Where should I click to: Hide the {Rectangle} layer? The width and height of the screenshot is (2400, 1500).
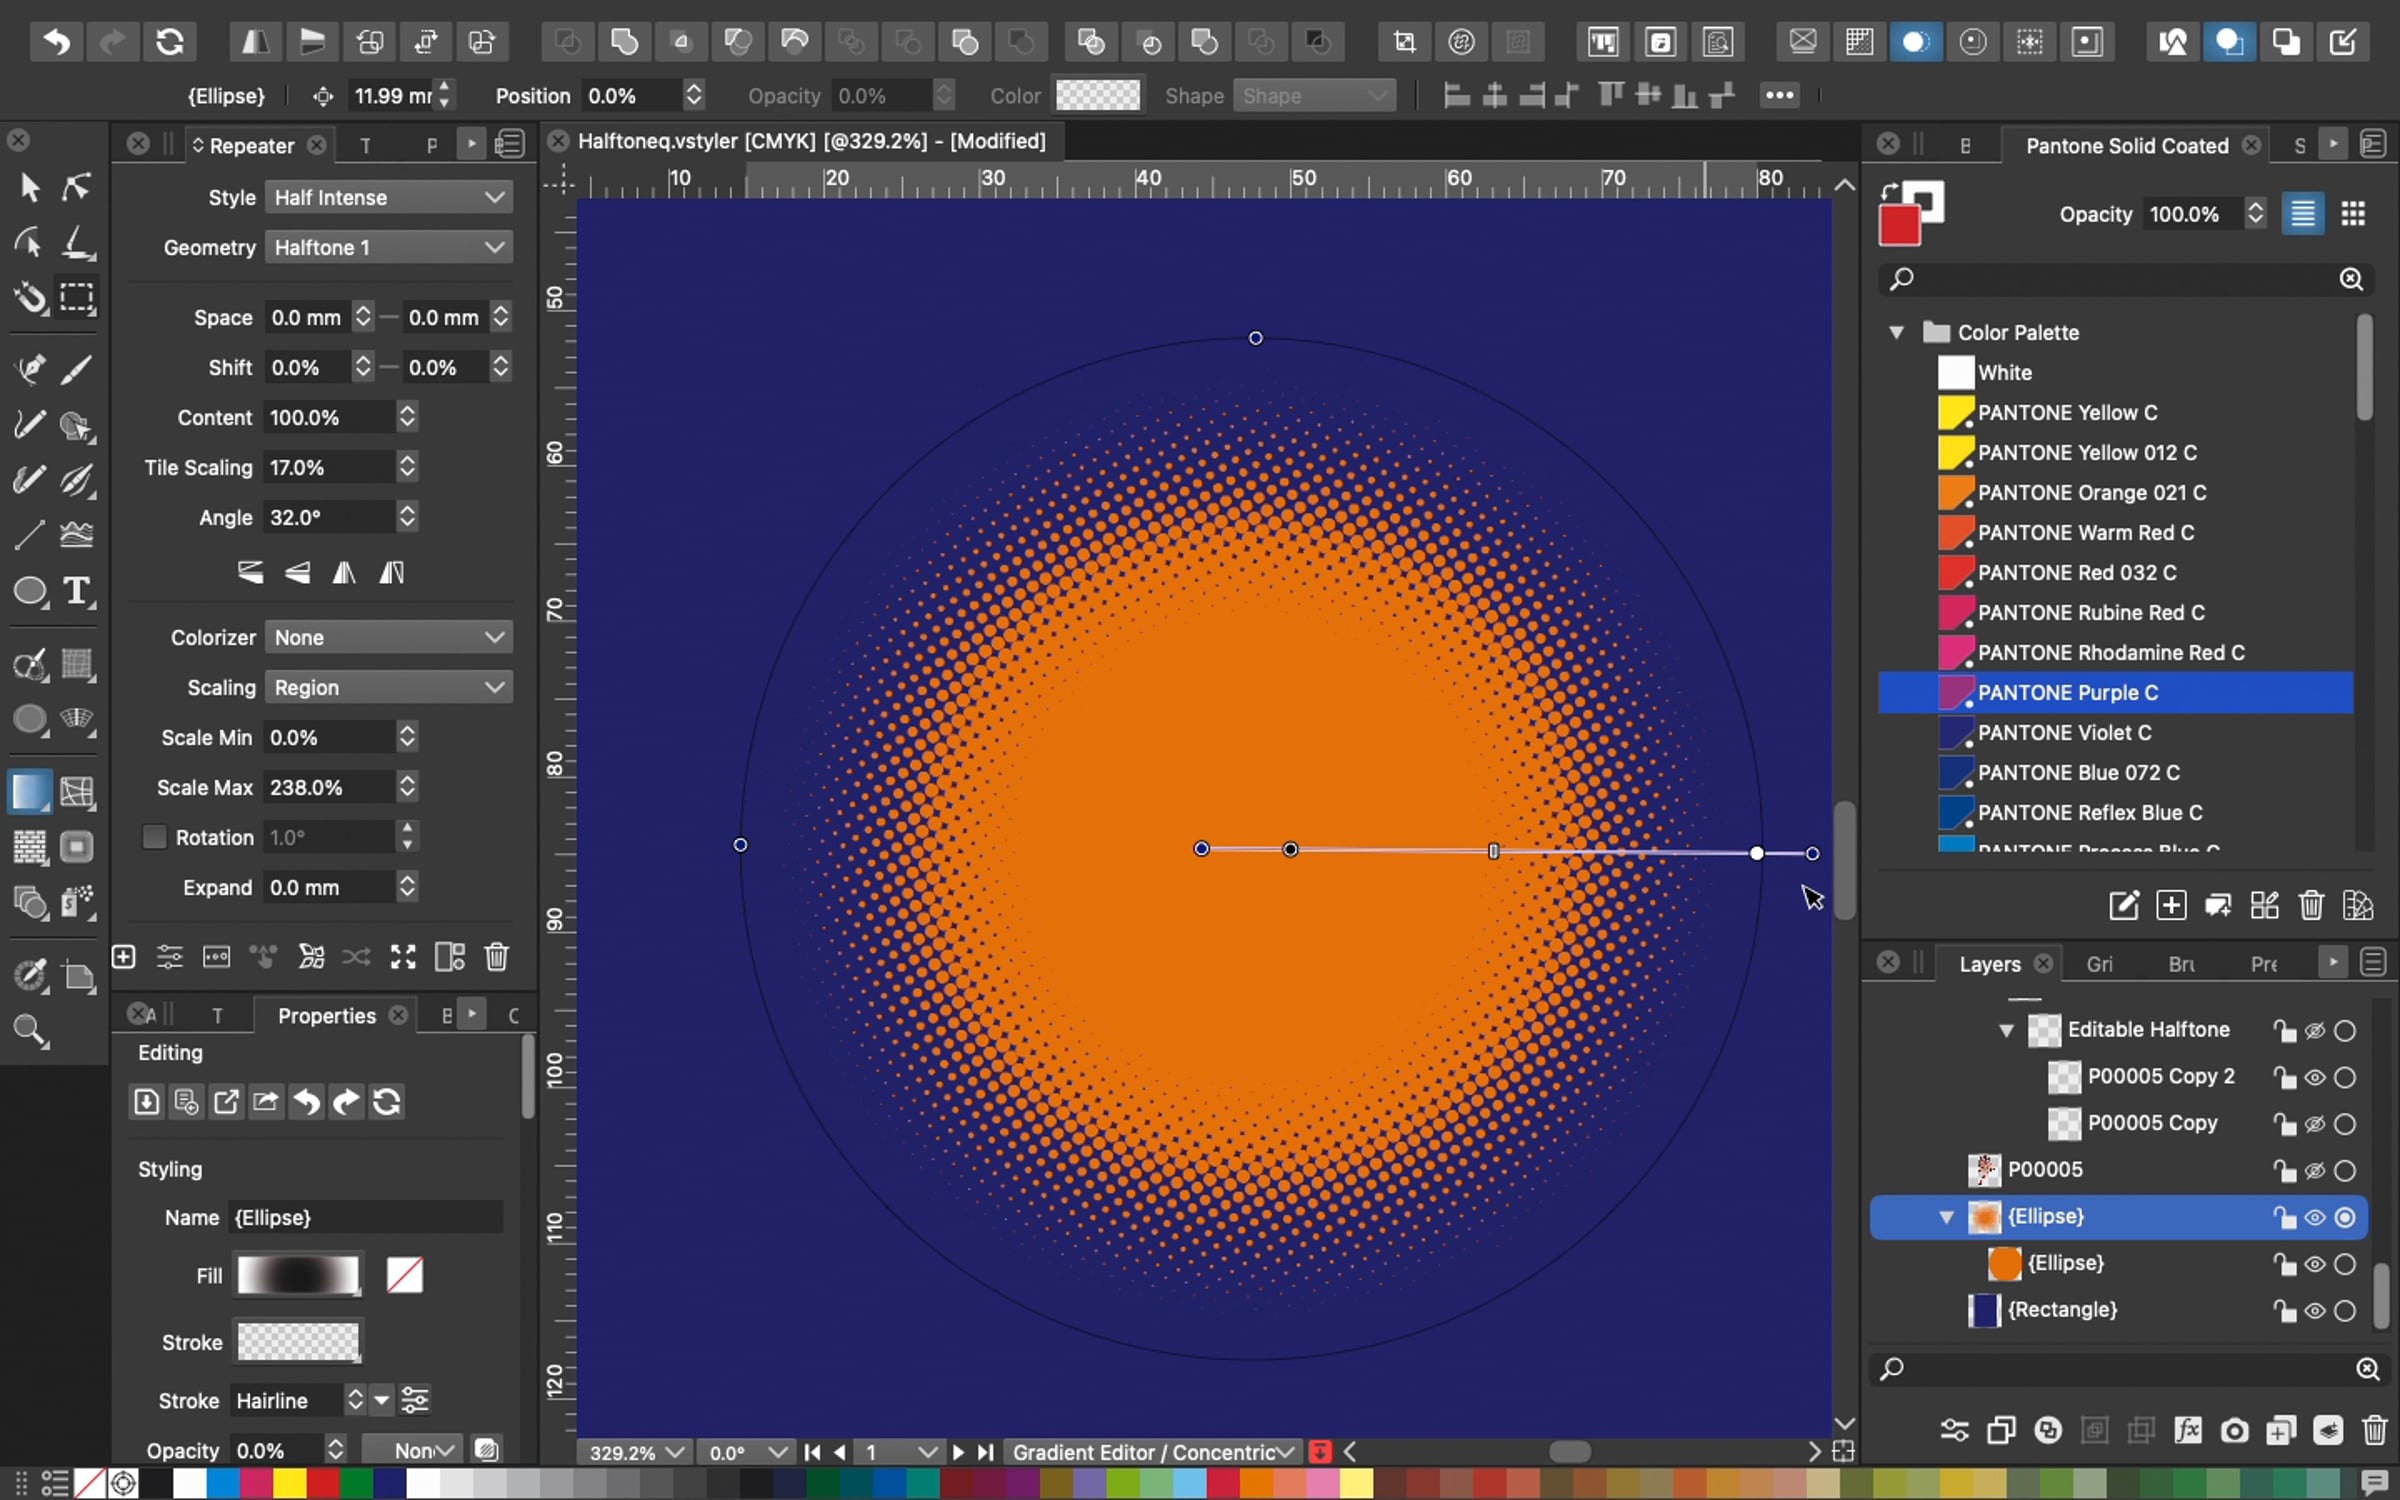tap(2314, 1310)
